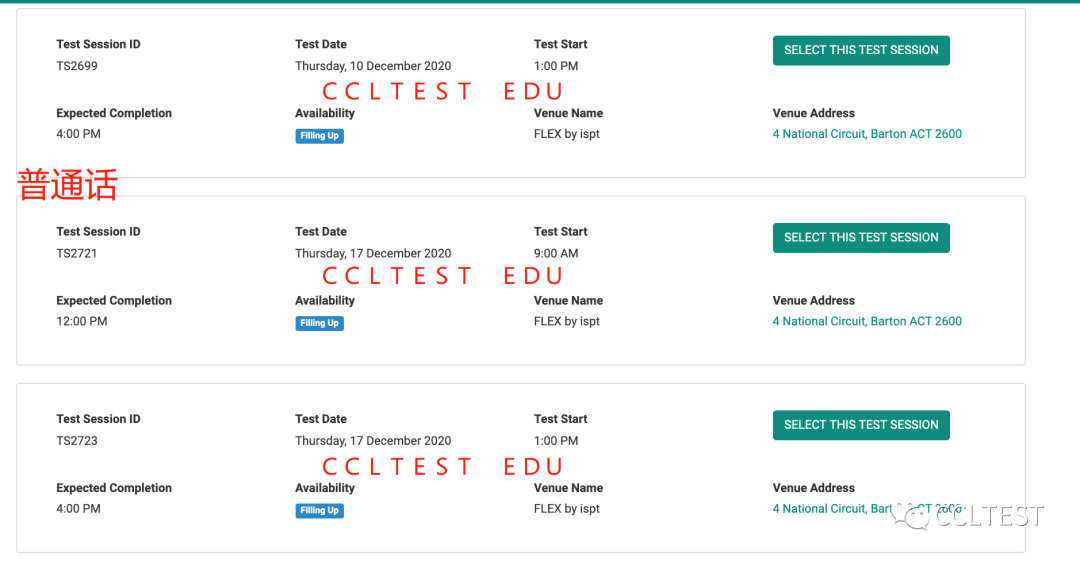Open venue address link for TS2721 session
The width and height of the screenshot is (1080, 561).
click(867, 321)
